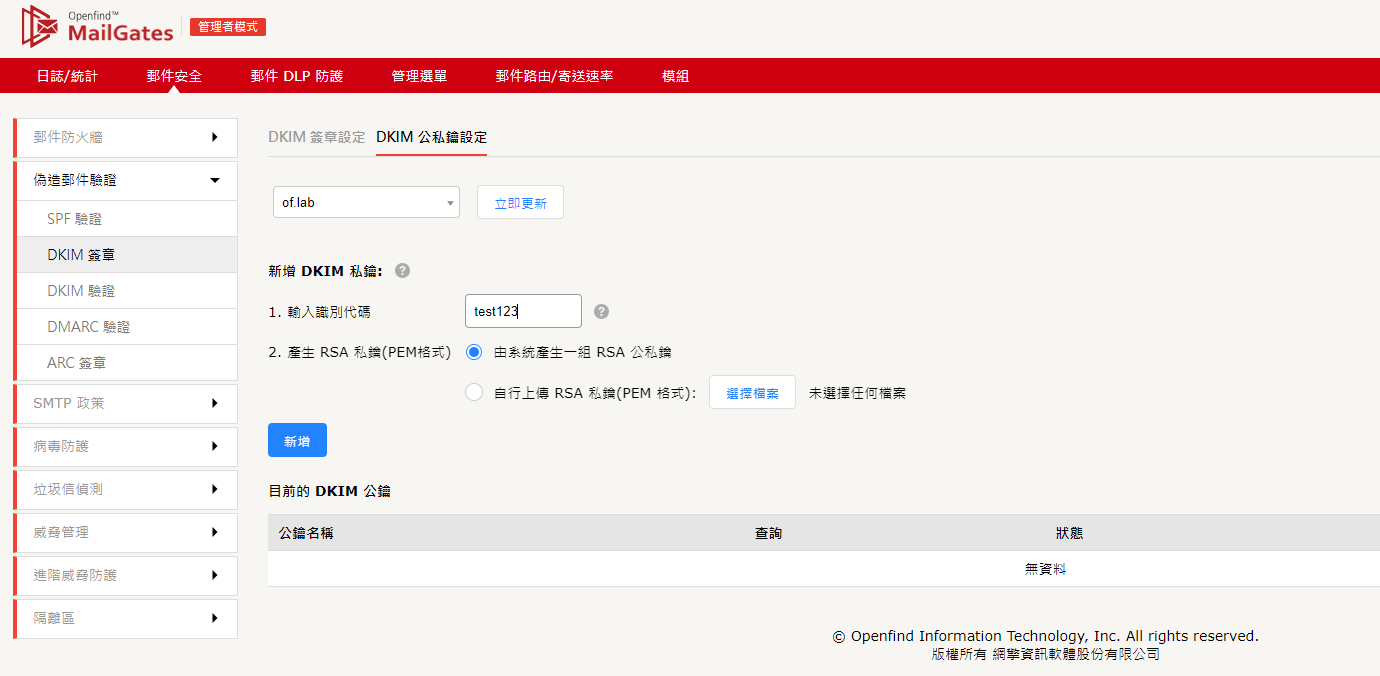Open help tooltip beside 新增 DKIM 私鑰

[401, 270]
